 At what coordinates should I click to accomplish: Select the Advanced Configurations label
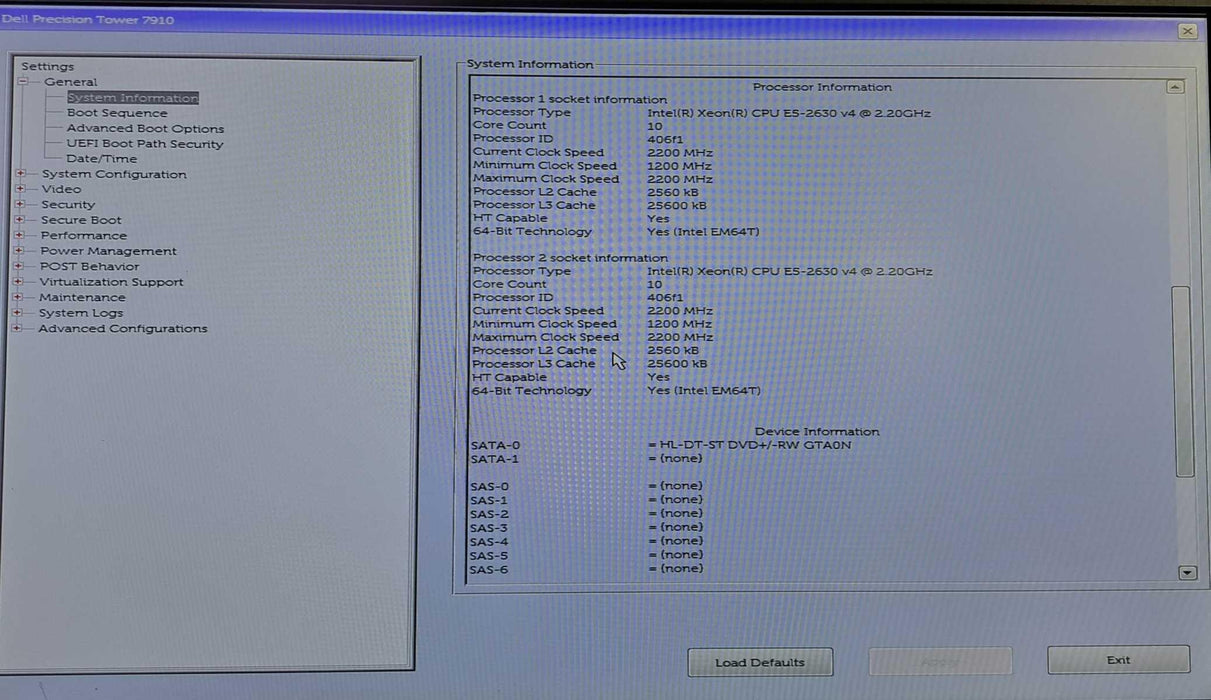click(123, 328)
